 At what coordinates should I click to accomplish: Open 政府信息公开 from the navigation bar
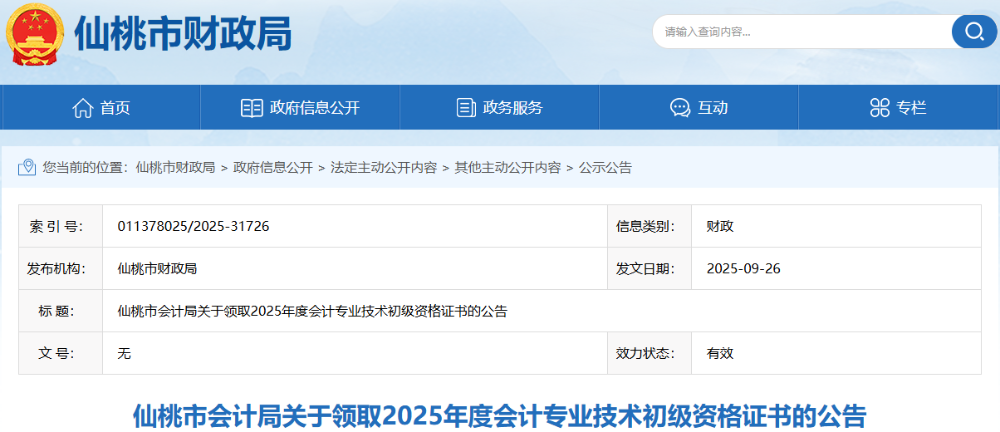click(314, 108)
